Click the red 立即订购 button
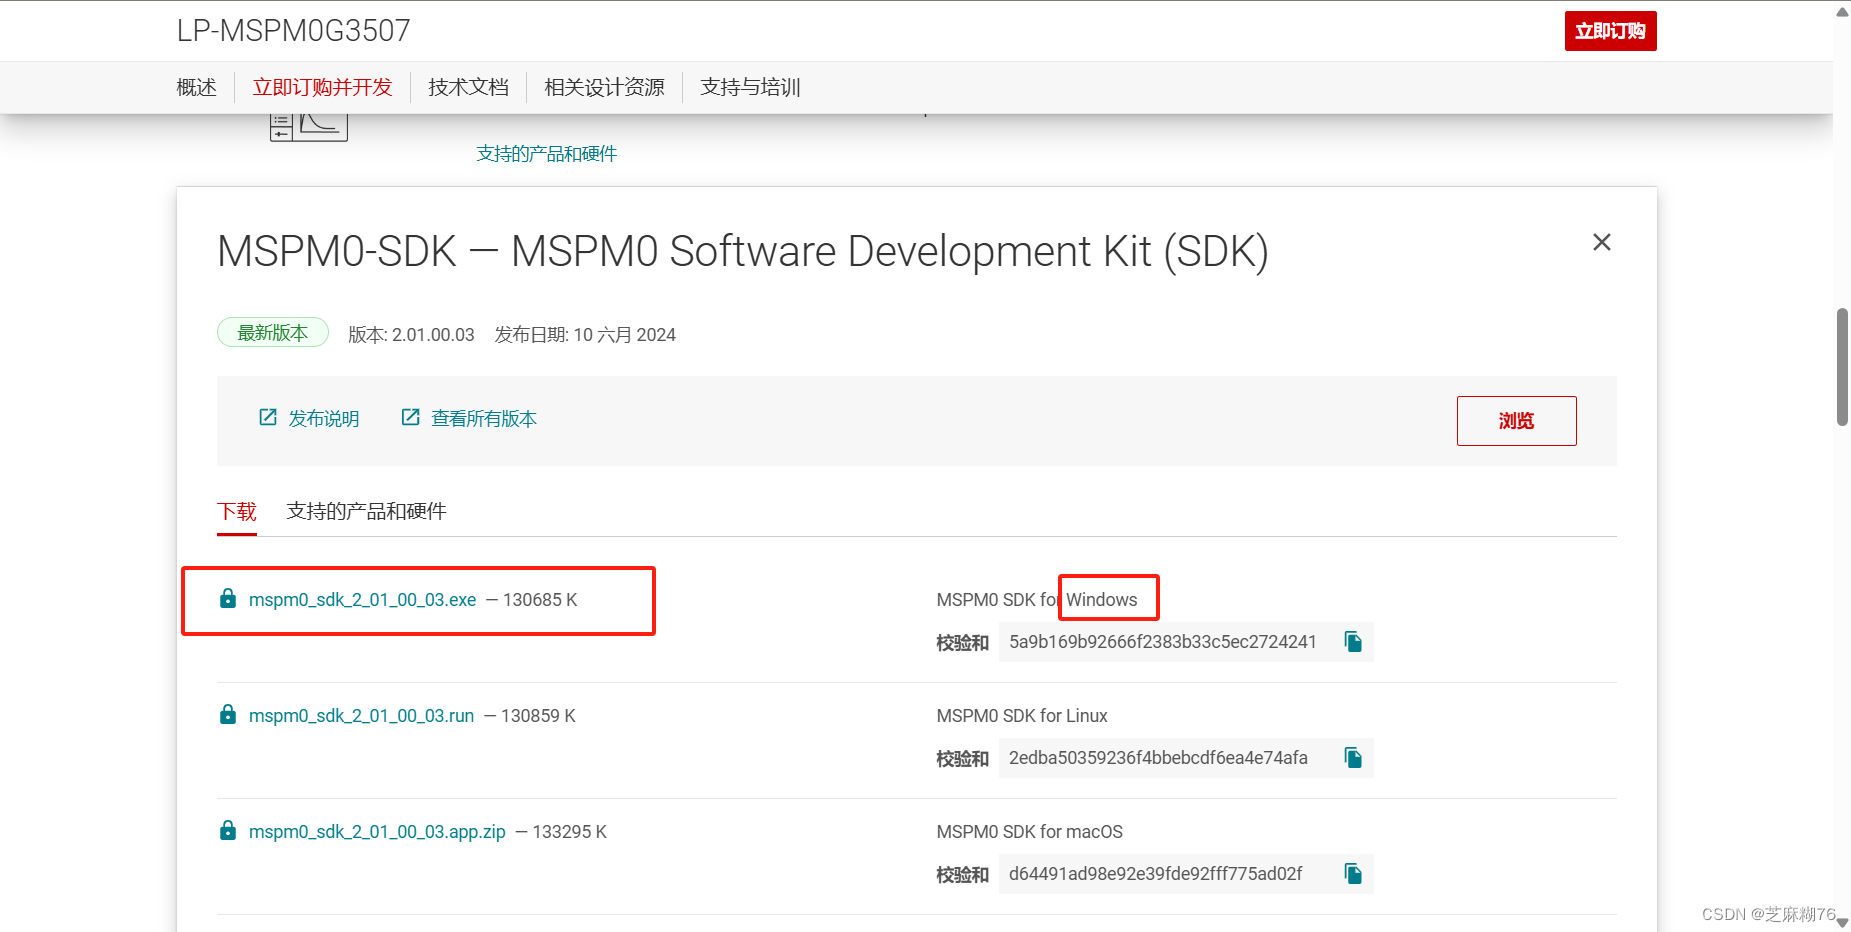Viewport: 1851px width, 932px height. pyautogui.click(x=1610, y=30)
